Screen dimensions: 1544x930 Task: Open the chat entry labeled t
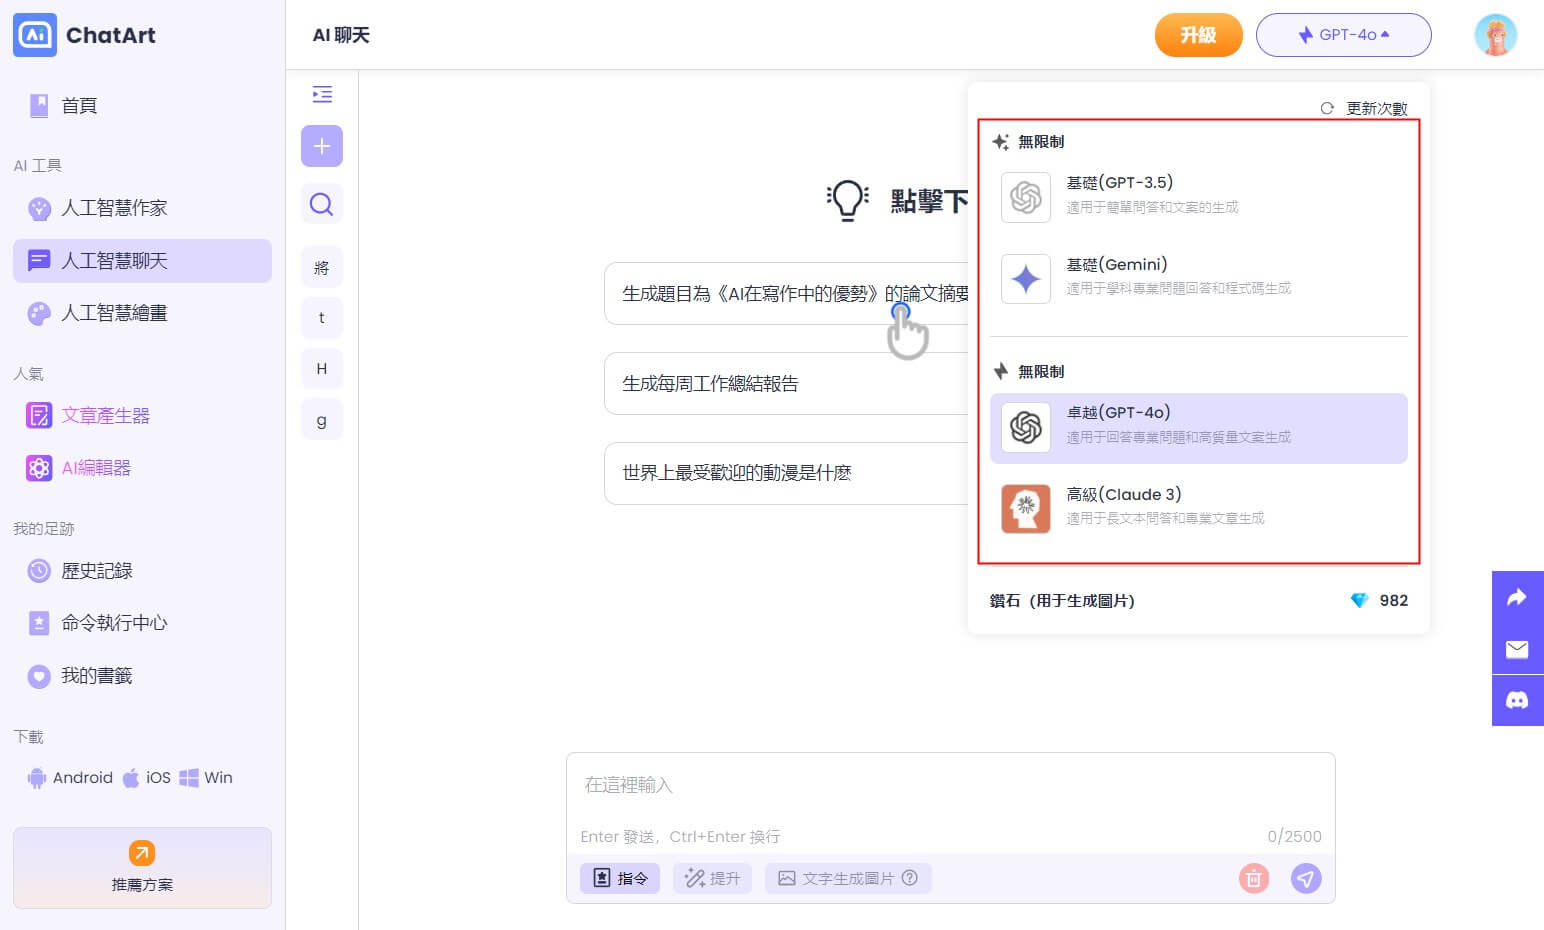coord(322,318)
